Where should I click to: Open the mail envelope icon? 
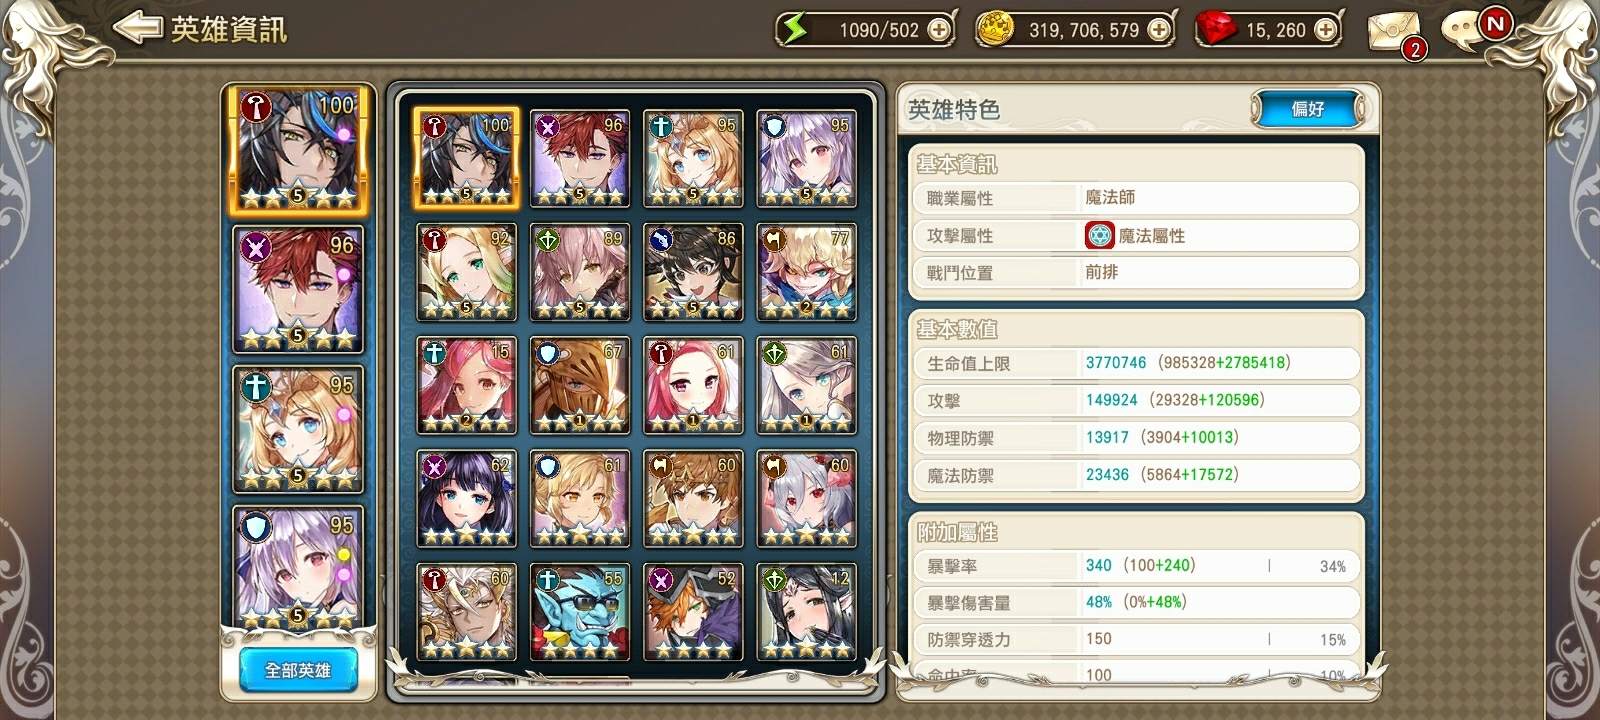click(1394, 32)
